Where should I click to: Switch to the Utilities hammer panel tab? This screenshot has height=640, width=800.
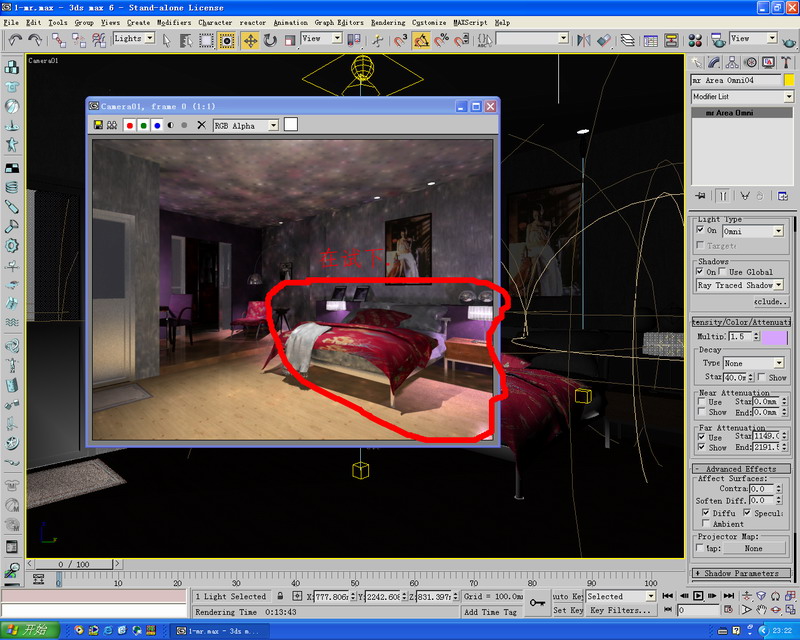[786, 63]
